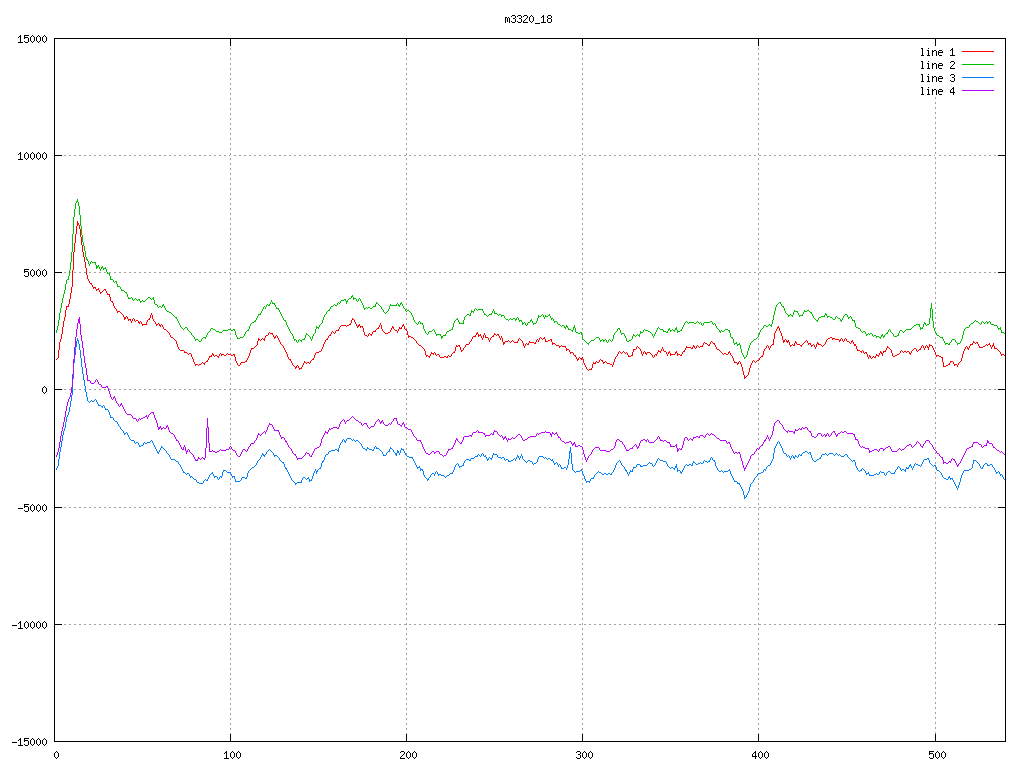Screen dimensions: 1024x768
Task: Click the -10000 y-axis label
Action: 28,624
